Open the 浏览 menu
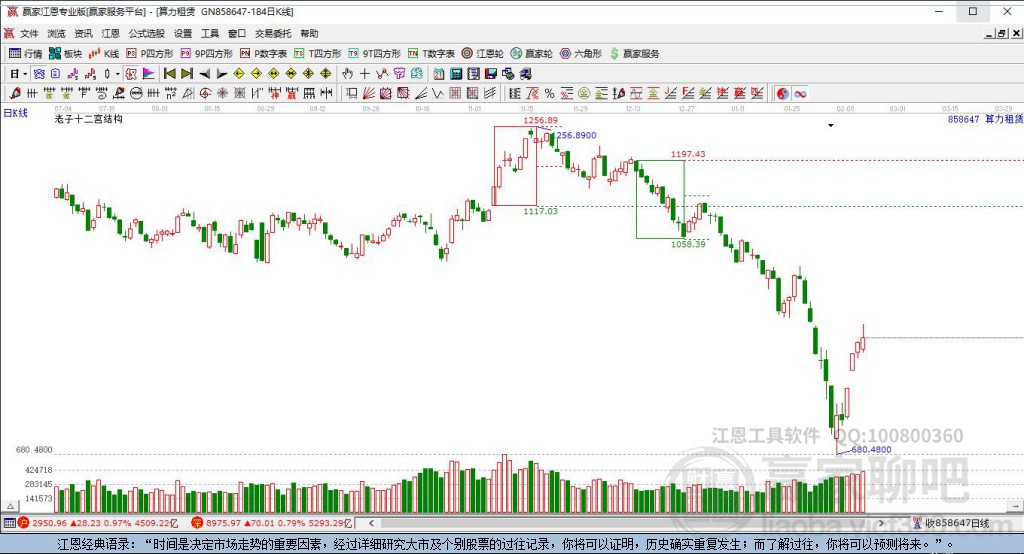 point(56,33)
